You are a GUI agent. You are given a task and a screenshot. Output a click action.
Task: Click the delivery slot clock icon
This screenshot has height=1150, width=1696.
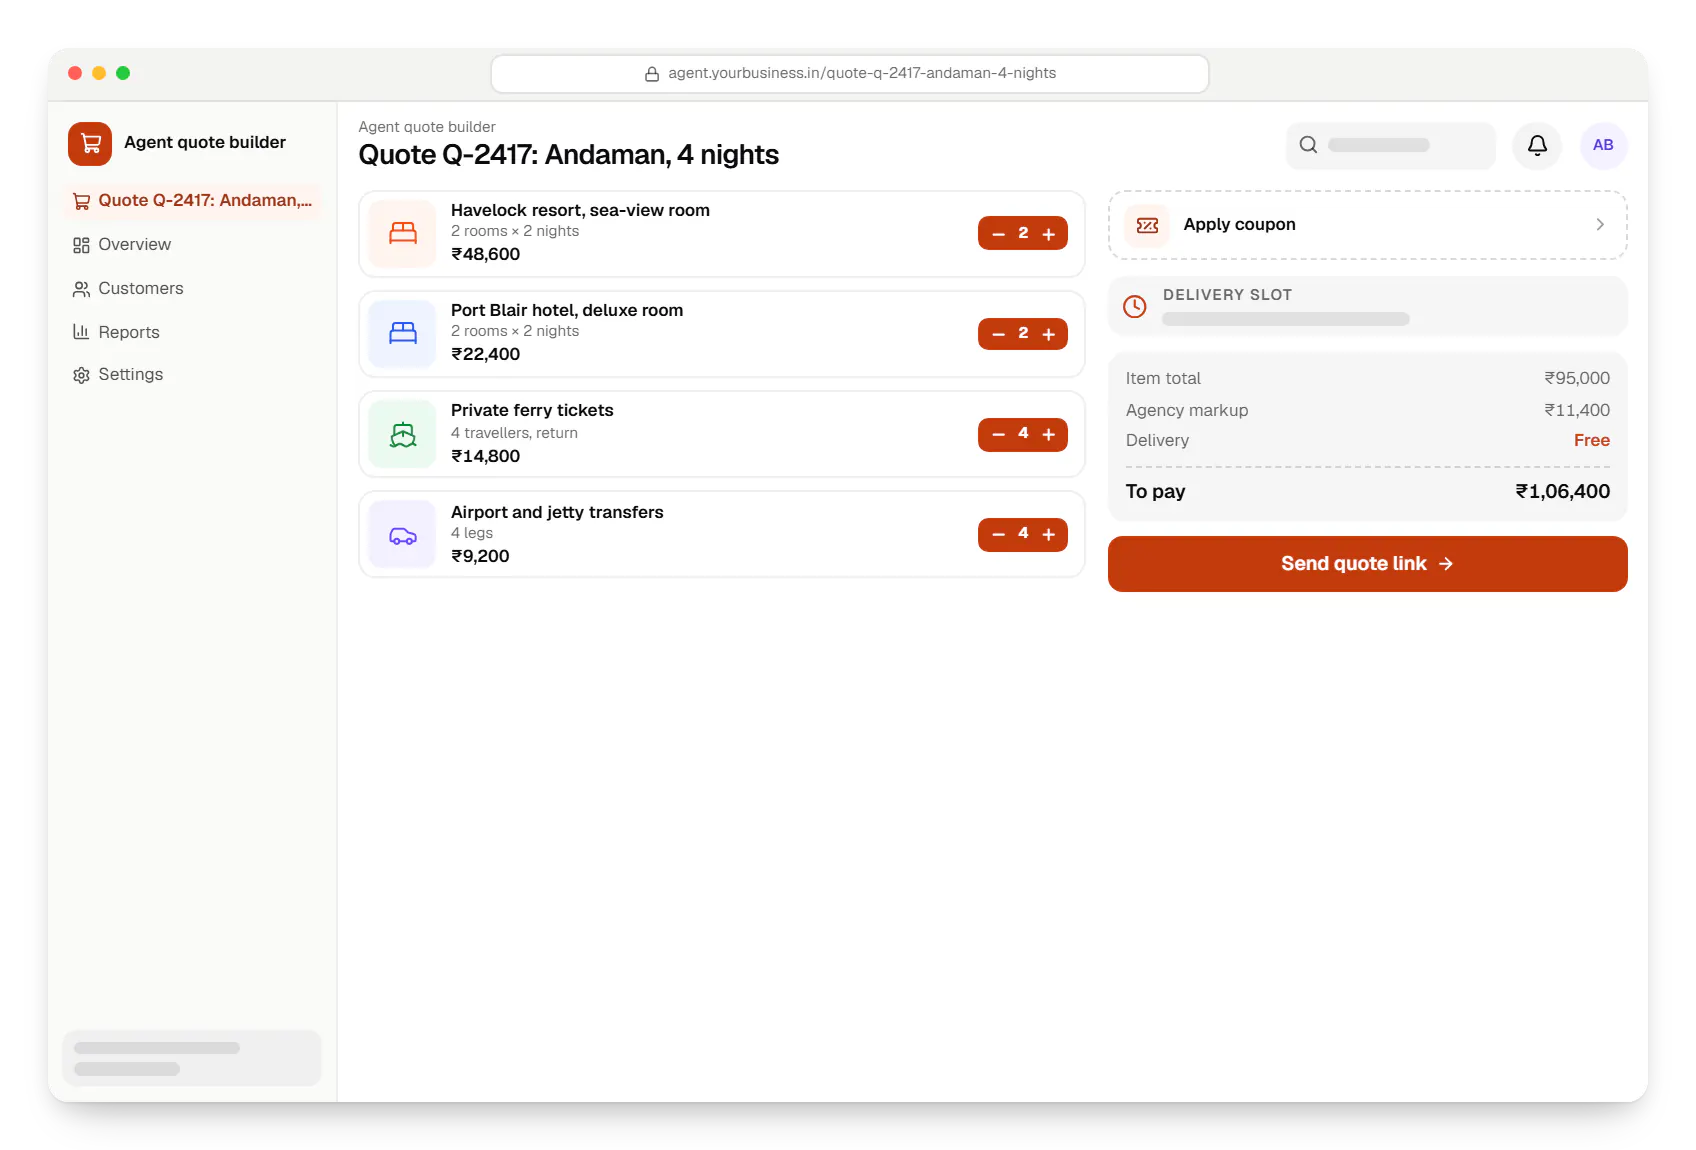click(x=1135, y=307)
